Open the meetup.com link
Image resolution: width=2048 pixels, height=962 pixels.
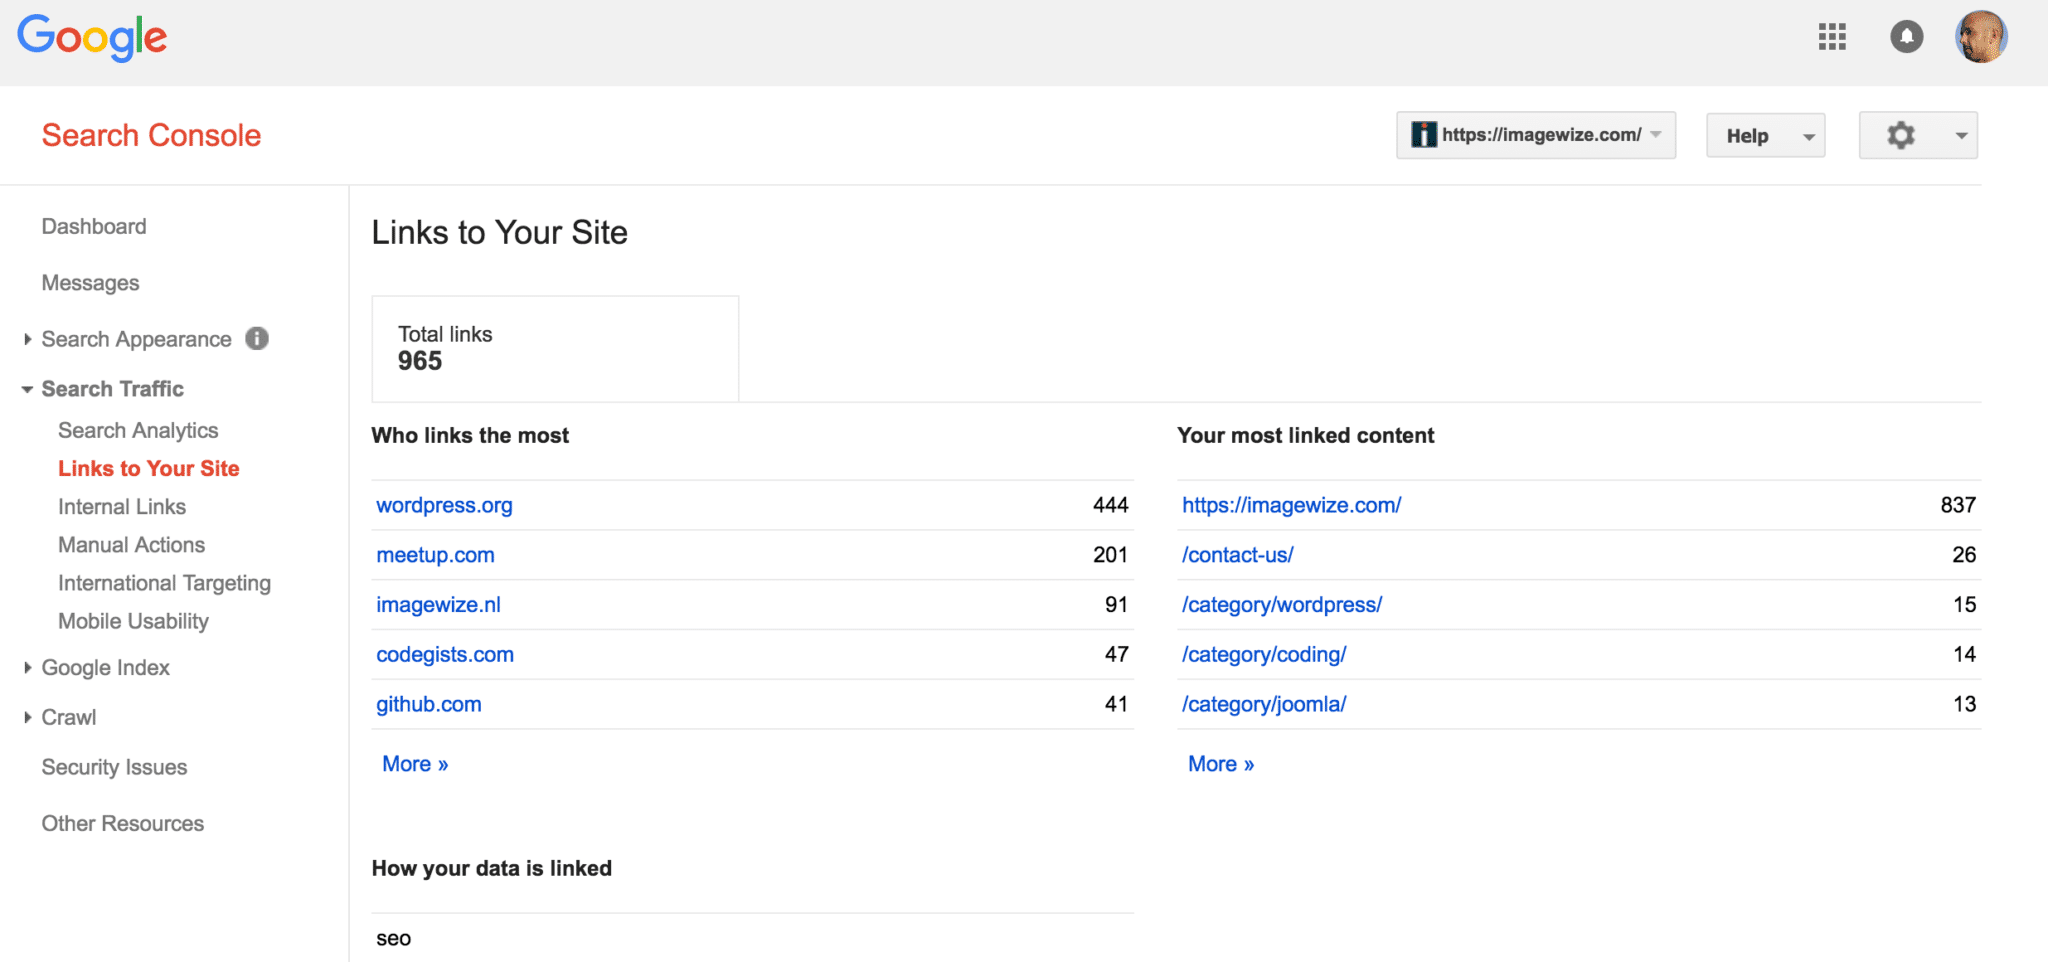(x=435, y=555)
